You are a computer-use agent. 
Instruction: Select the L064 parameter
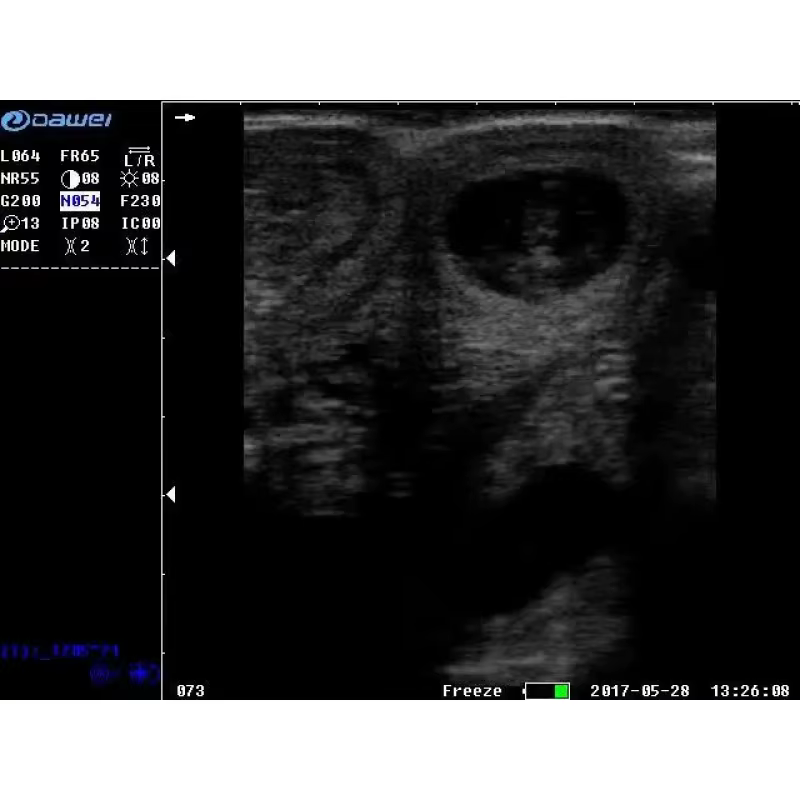click(20, 156)
